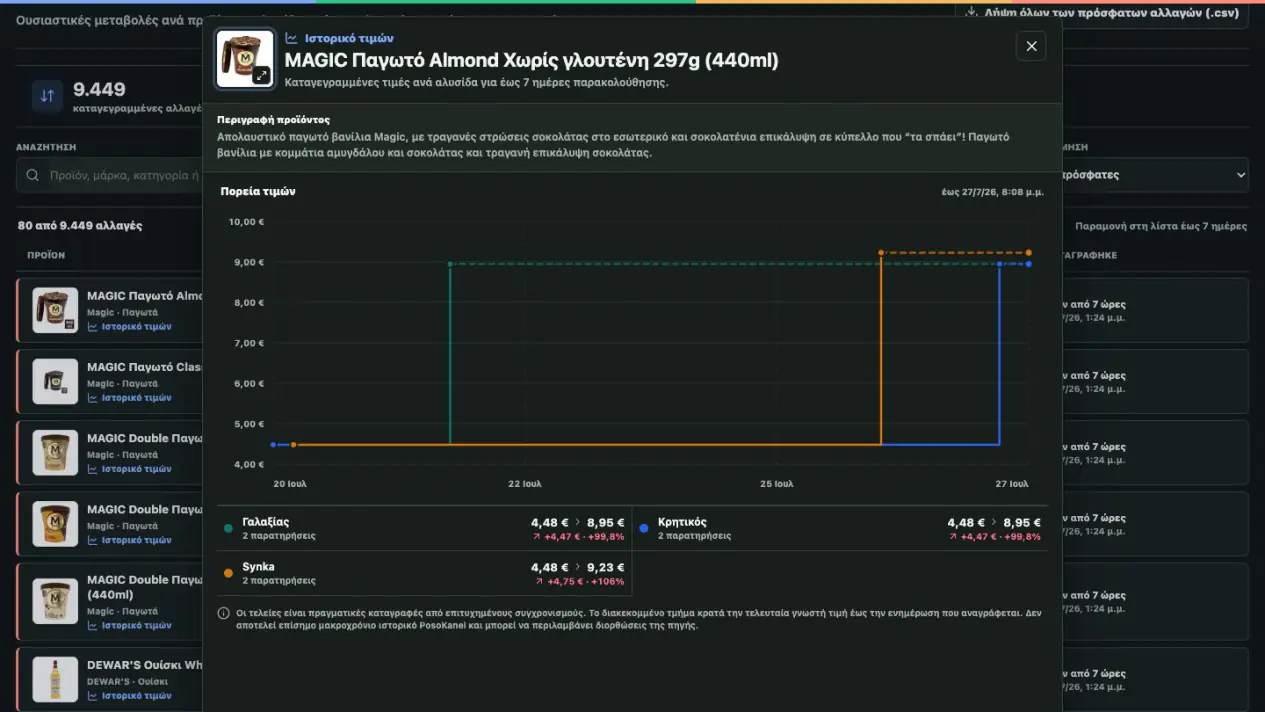
Task: Download all recent changes as .csv
Action: pyautogui.click(x=1102, y=13)
